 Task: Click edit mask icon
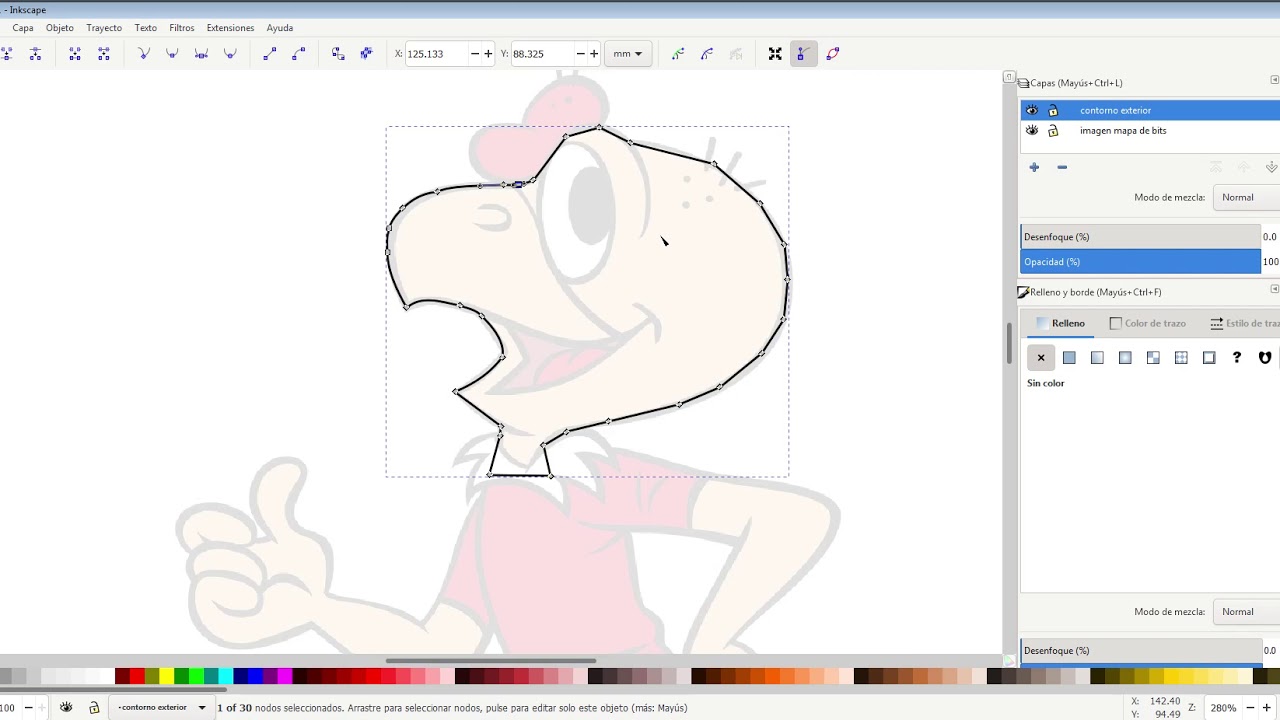[x=707, y=54]
